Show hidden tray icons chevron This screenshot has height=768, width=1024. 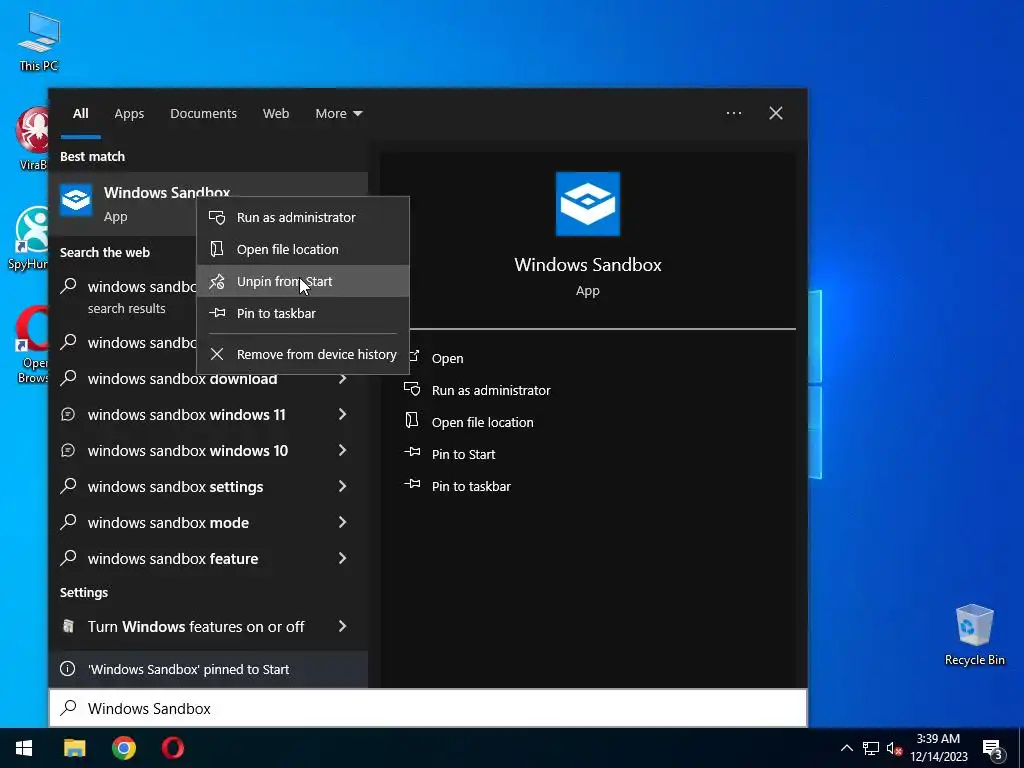click(x=846, y=748)
